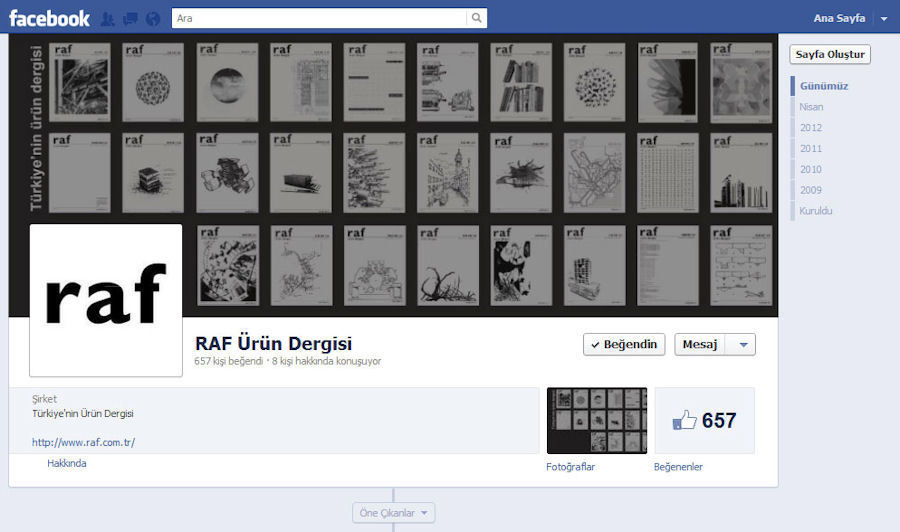Open the Fotoğraflar thumbnail
The image size is (900, 532).
pos(597,421)
